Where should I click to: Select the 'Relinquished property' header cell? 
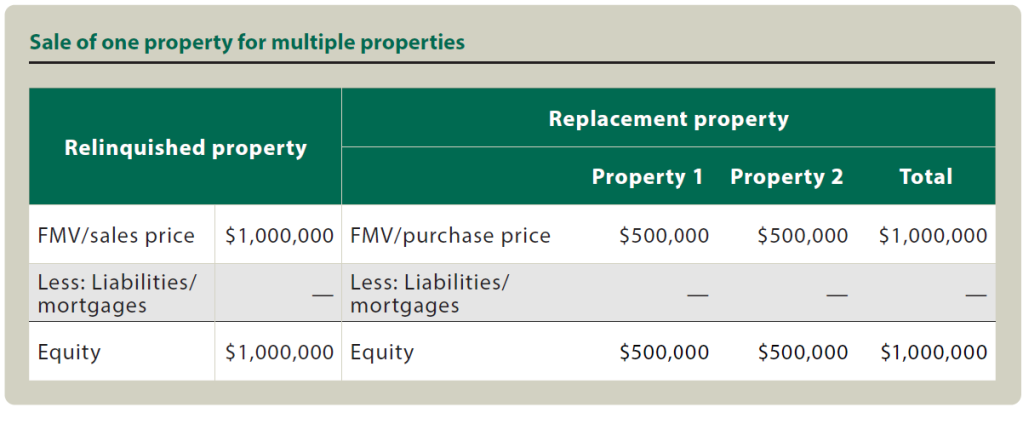click(185, 148)
